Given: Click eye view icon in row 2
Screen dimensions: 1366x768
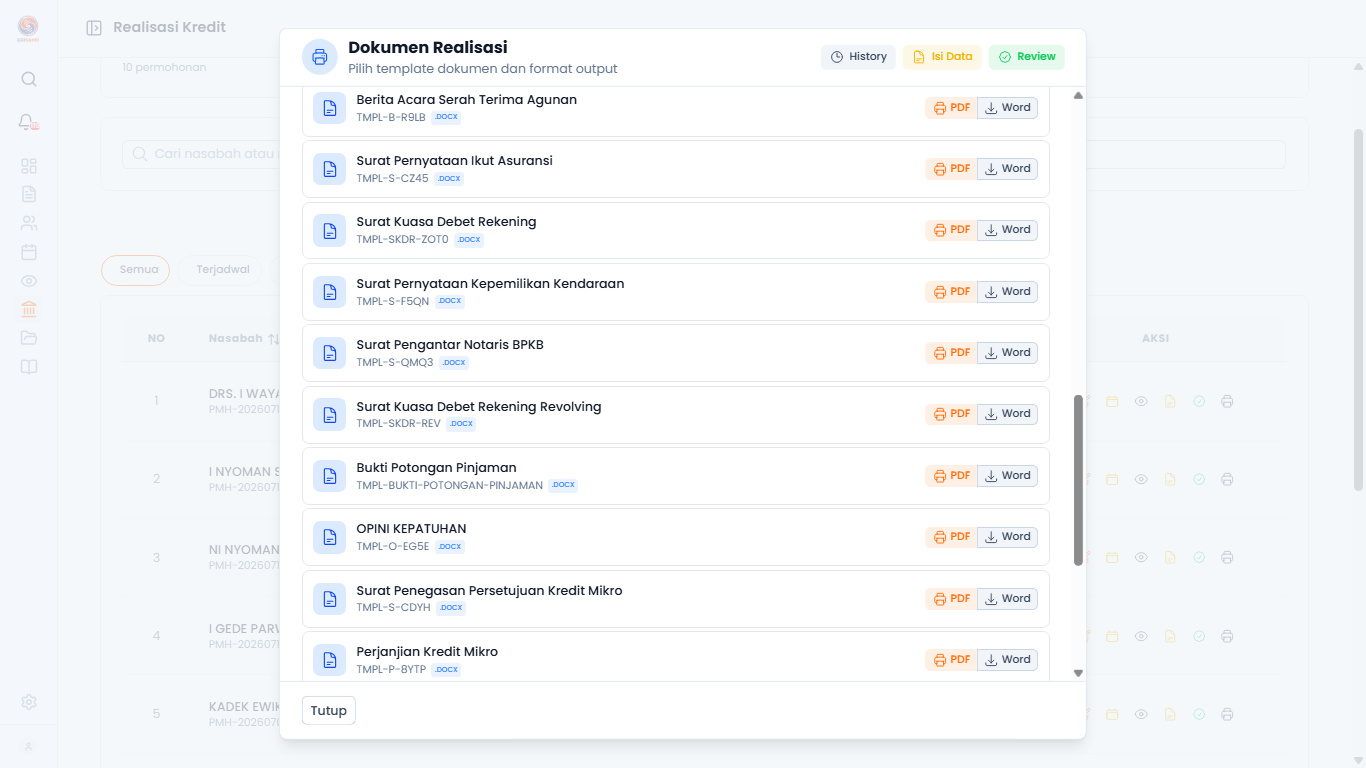Looking at the screenshot, I should (x=1141, y=479).
